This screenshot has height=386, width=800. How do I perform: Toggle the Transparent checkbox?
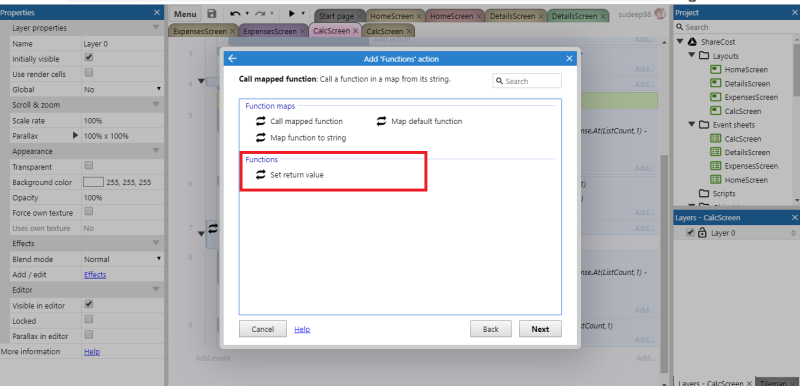click(x=89, y=166)
